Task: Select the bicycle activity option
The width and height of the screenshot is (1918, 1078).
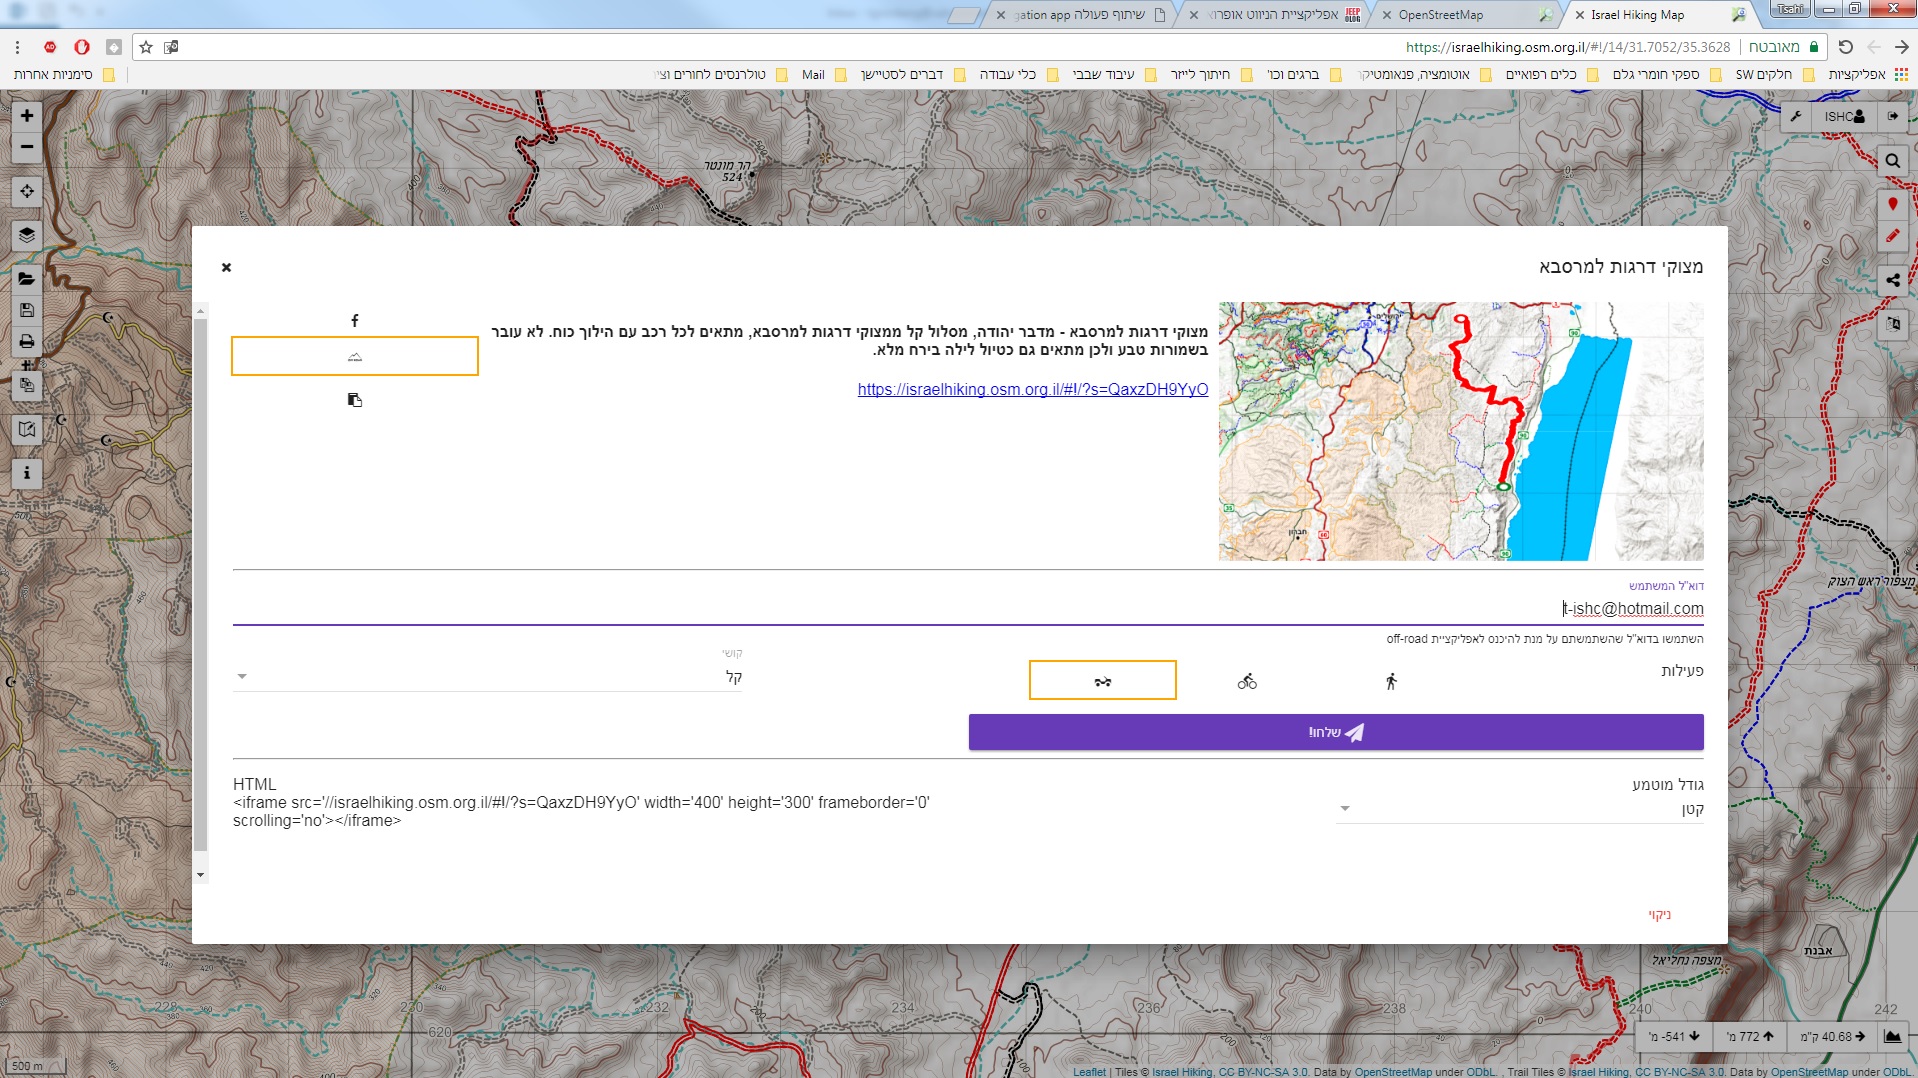Action: click(x=1246, y=682)
